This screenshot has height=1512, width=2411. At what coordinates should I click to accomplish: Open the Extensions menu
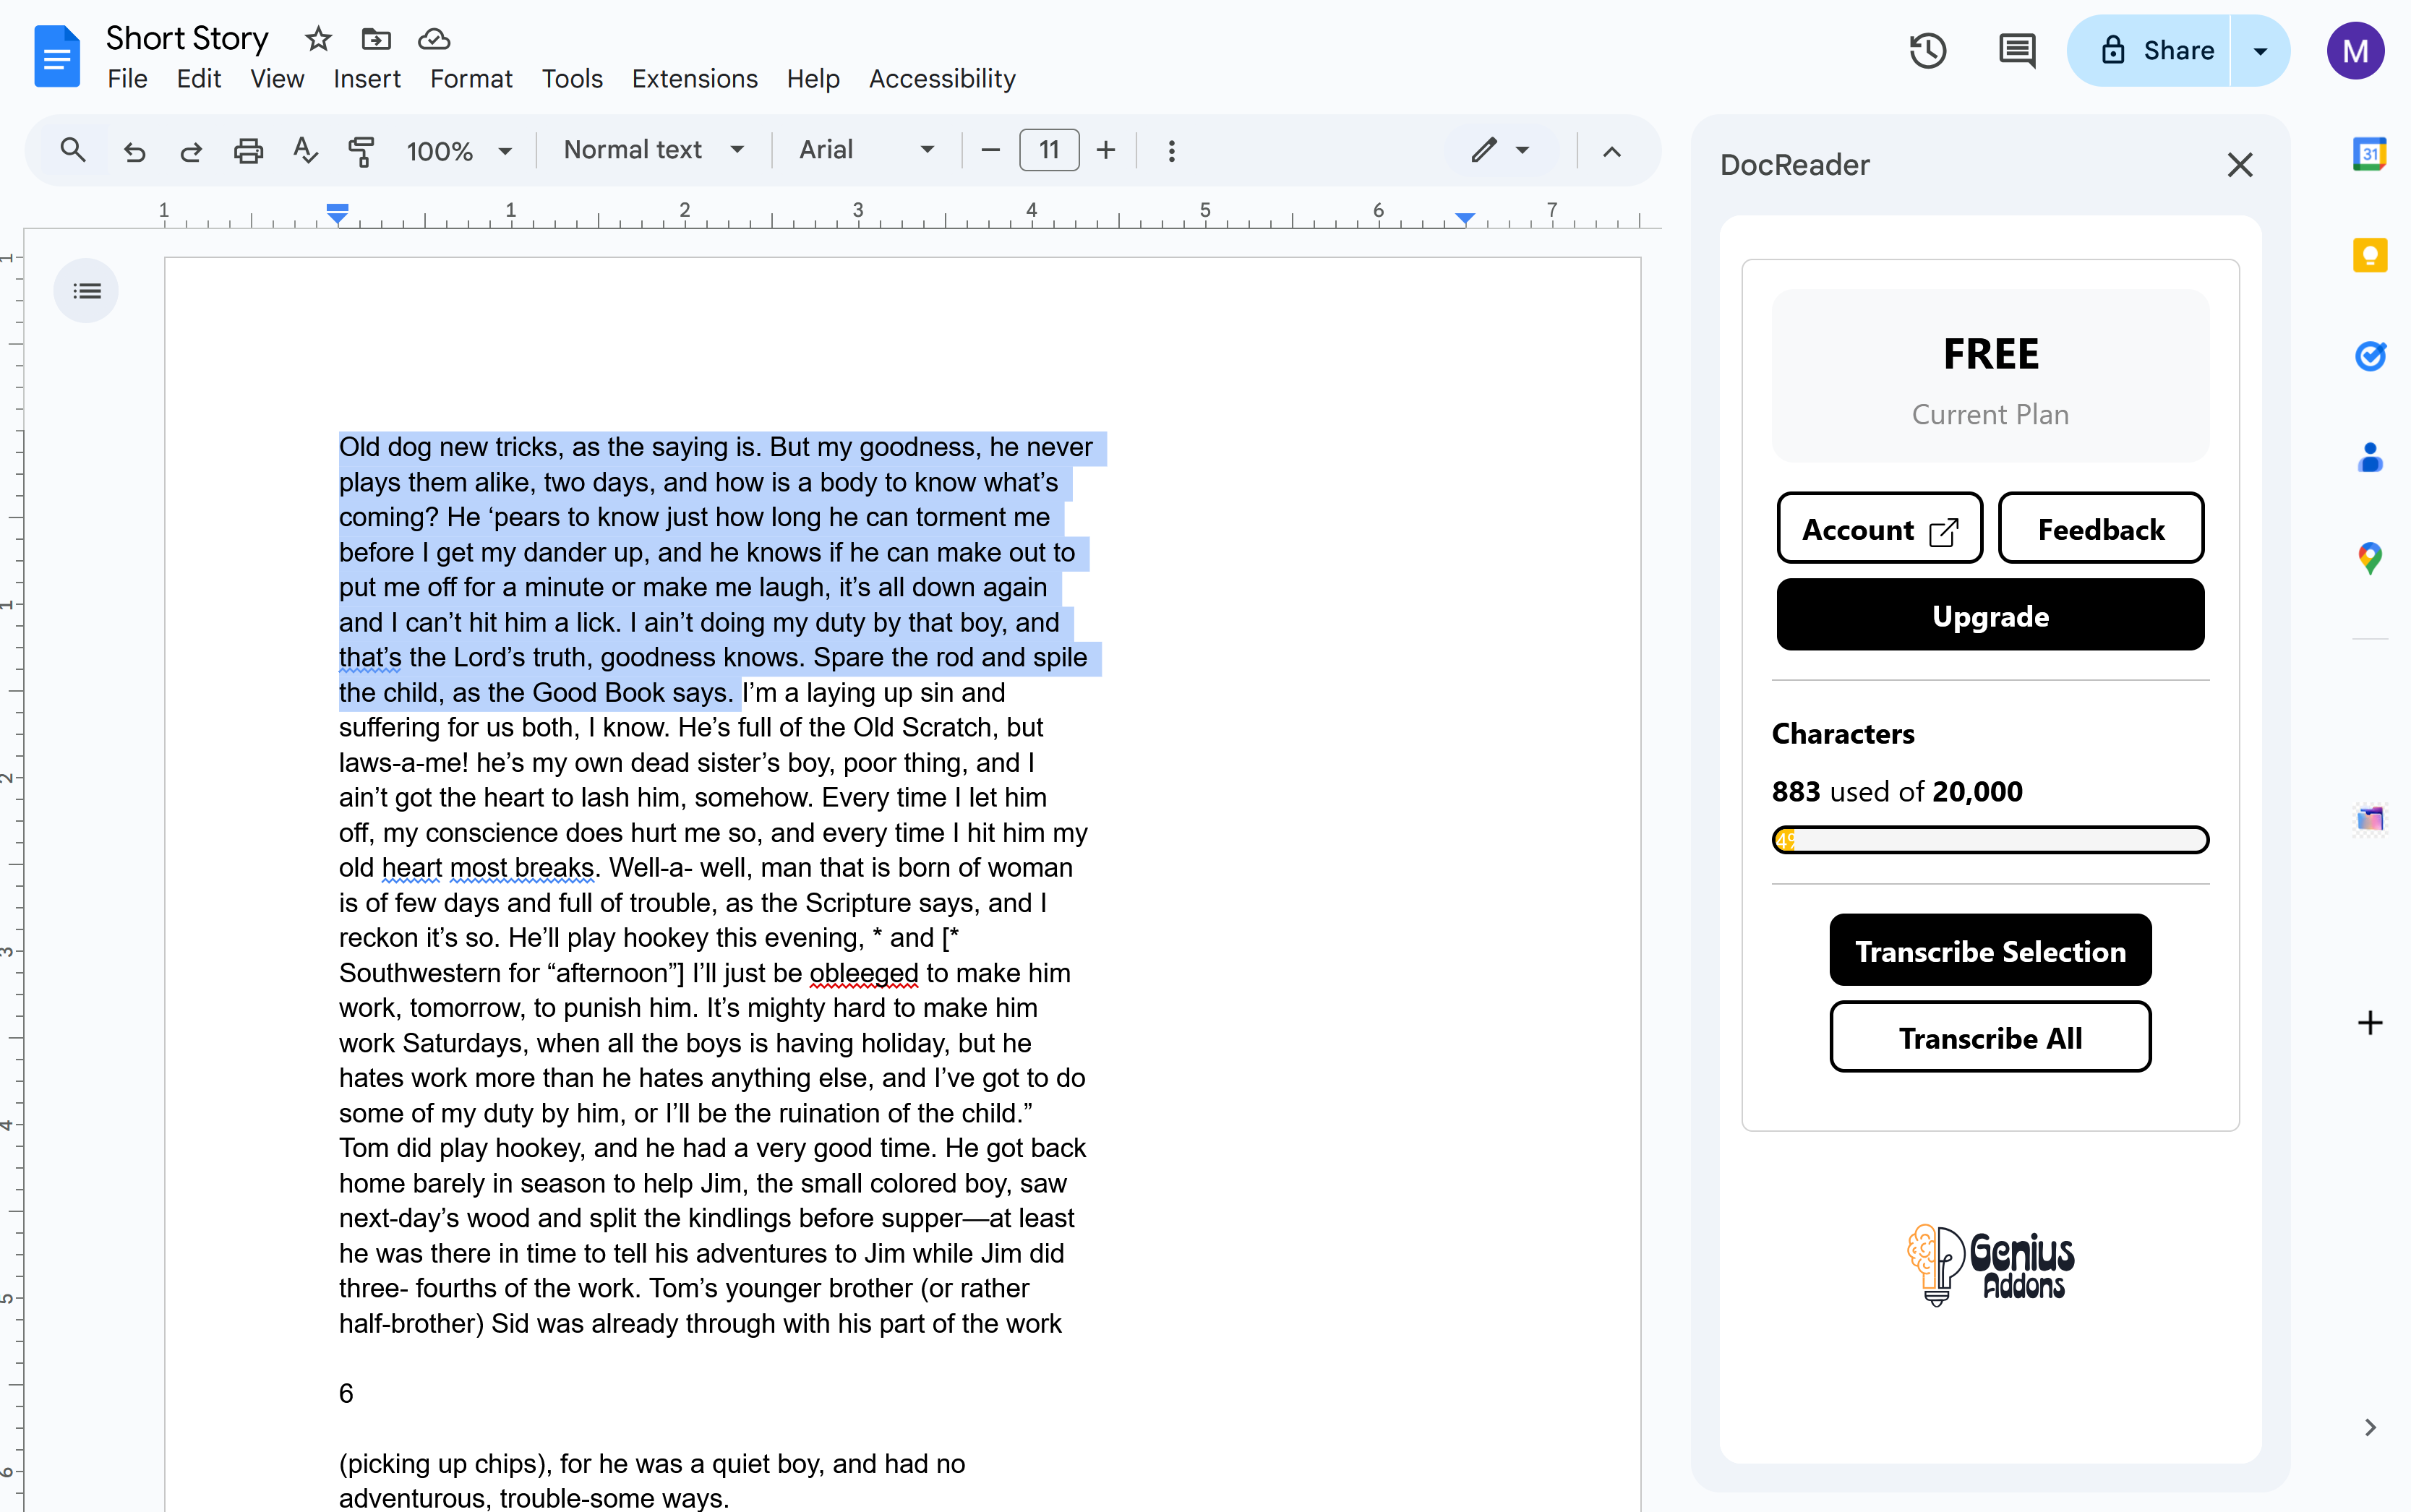click(695, 79)
